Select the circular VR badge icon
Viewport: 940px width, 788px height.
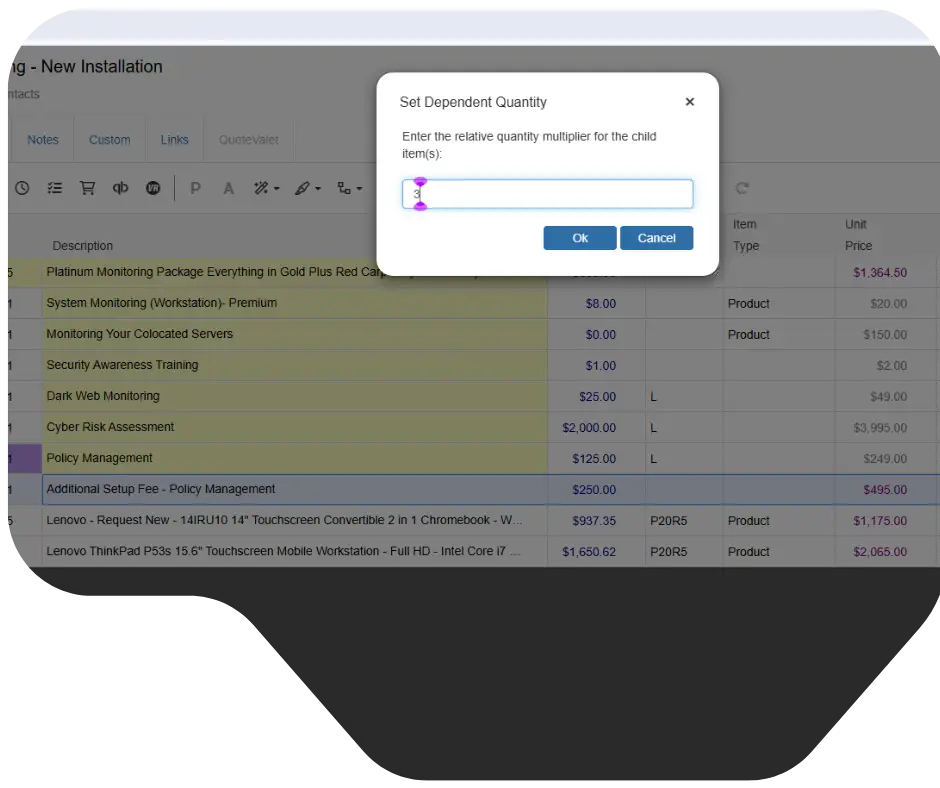coord(153,188)
